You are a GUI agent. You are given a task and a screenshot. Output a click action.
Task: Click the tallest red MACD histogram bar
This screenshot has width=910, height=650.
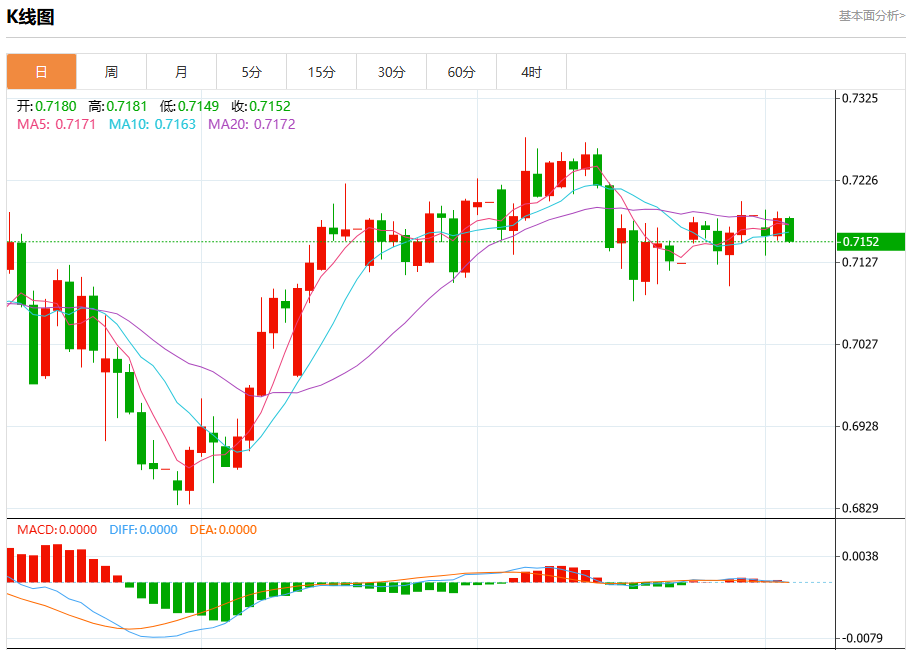[x=57, y=563]
